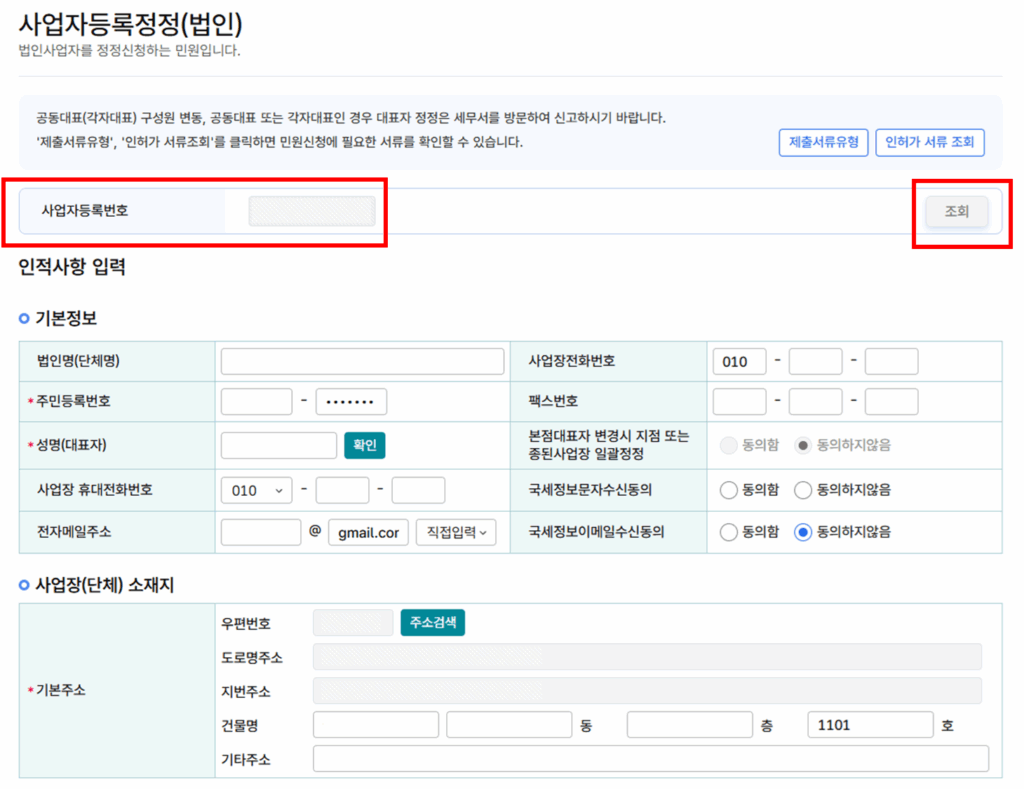Select 동의함 for 국세정보이메일수신동의
This screenshot has width=1024, height=789.
click(x=729, y=532)
